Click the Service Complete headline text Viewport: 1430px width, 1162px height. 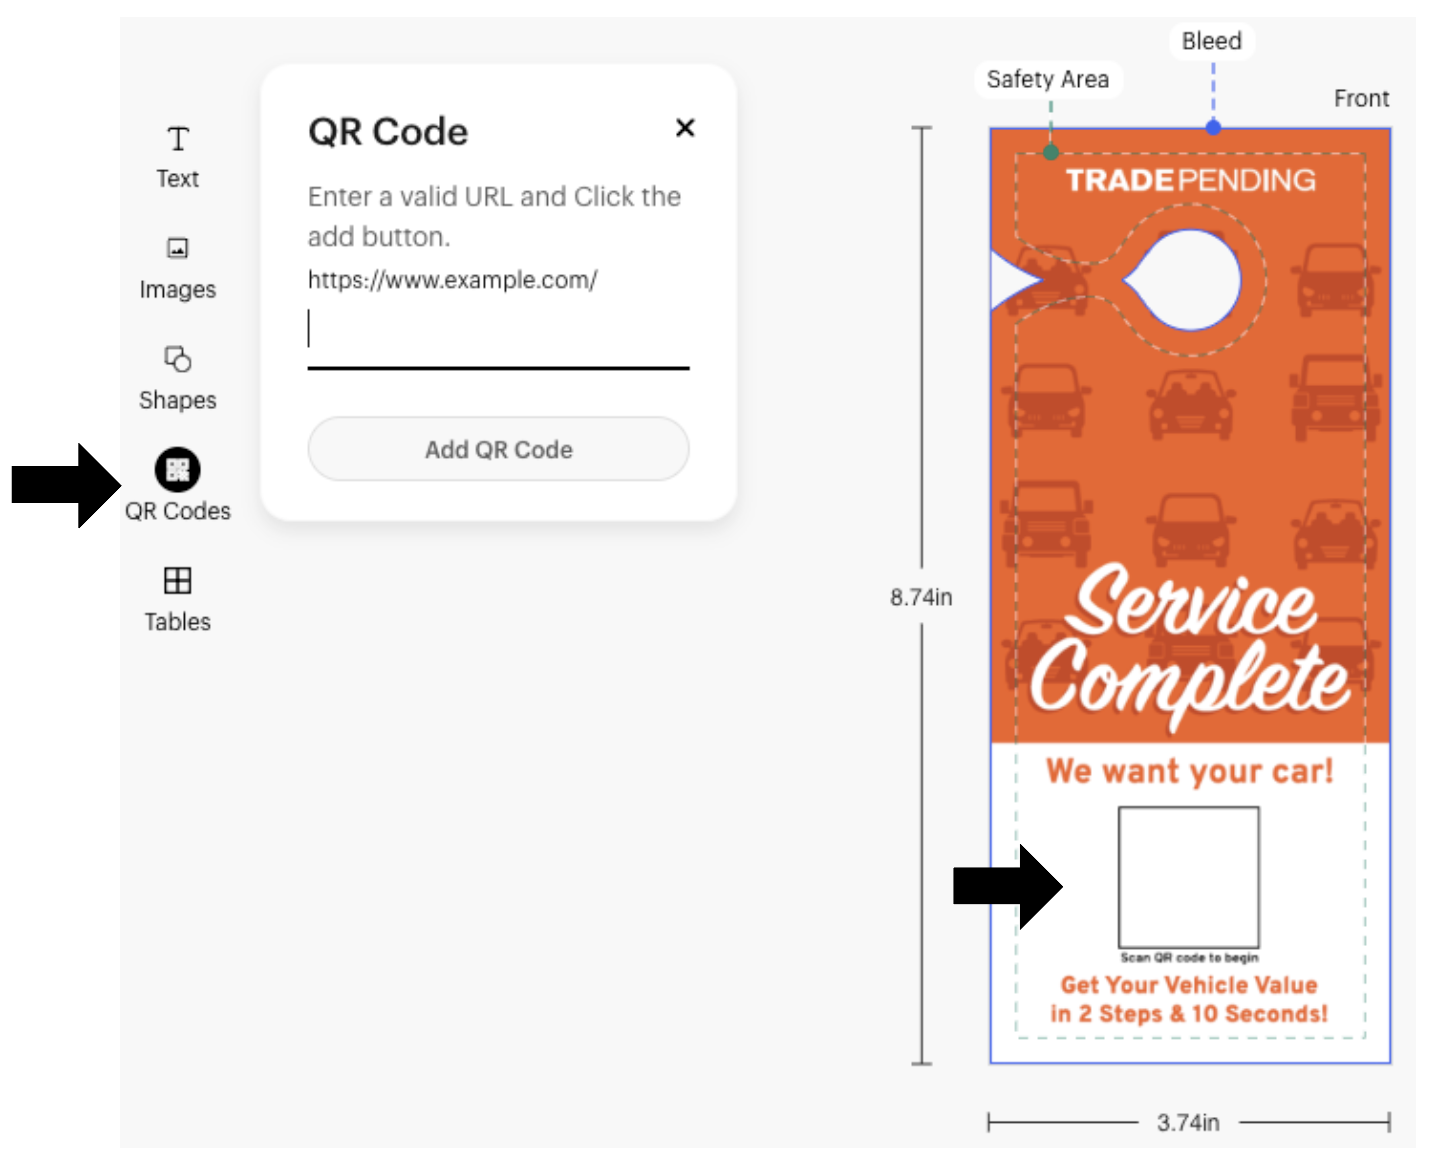pyautogui.click(x=1190, y=645)
